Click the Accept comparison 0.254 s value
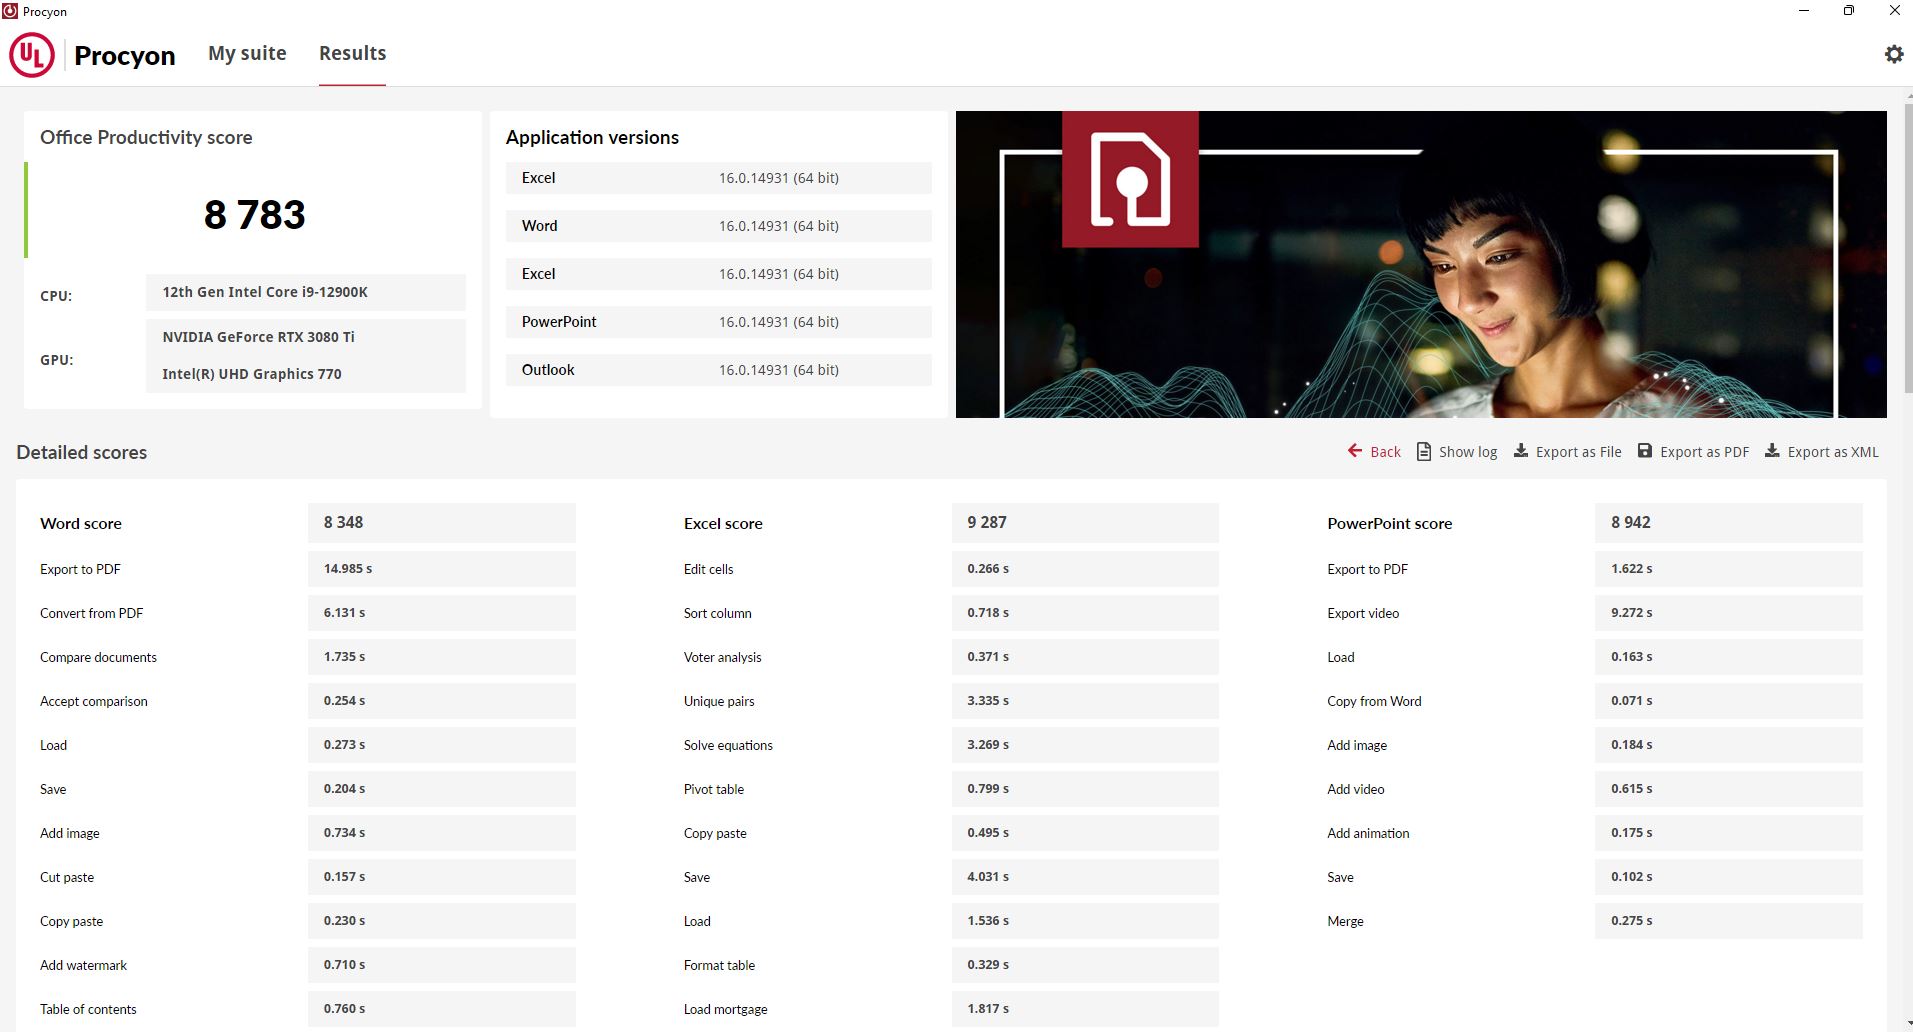The width and height of the screenshot is (1913, 1032). click(x=442, y=701)
